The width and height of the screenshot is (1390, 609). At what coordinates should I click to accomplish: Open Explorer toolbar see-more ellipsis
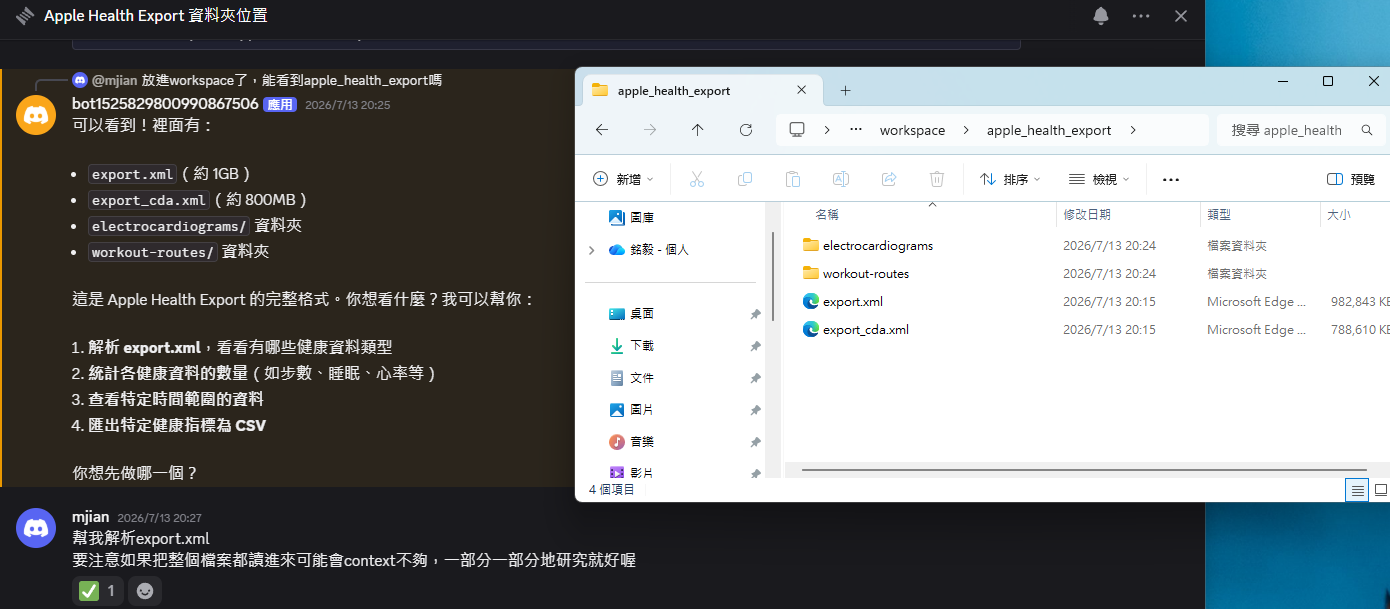pyautogui.click(x=1171, y=179)
